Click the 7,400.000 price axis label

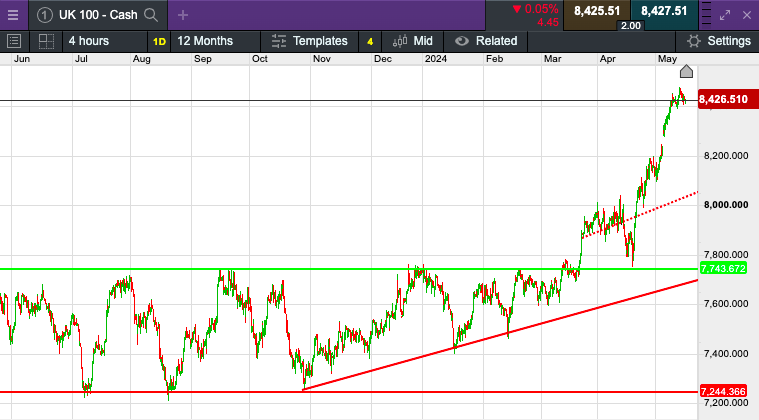[x=726, y=354]
